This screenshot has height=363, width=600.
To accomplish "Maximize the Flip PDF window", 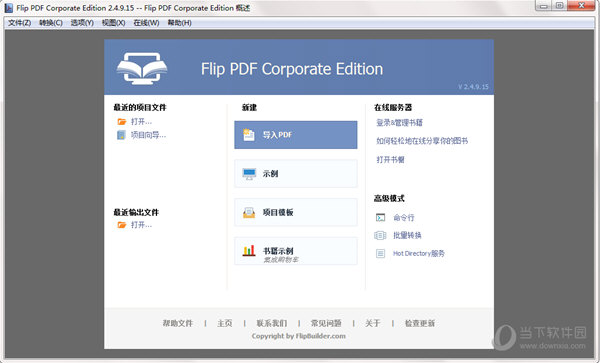I will (x=559, y=5).
